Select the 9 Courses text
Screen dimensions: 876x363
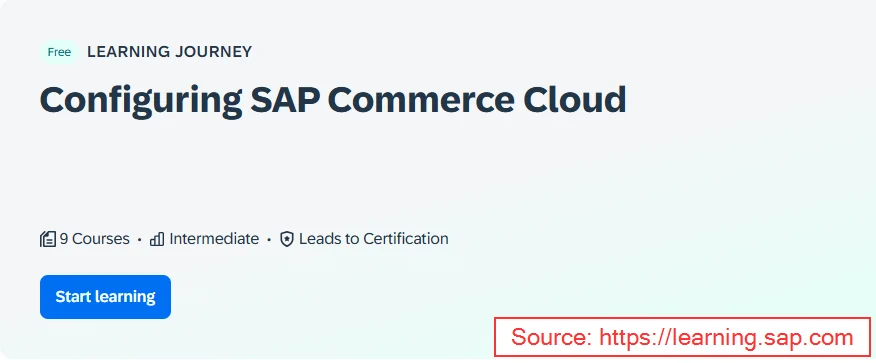tap(94, 239)
